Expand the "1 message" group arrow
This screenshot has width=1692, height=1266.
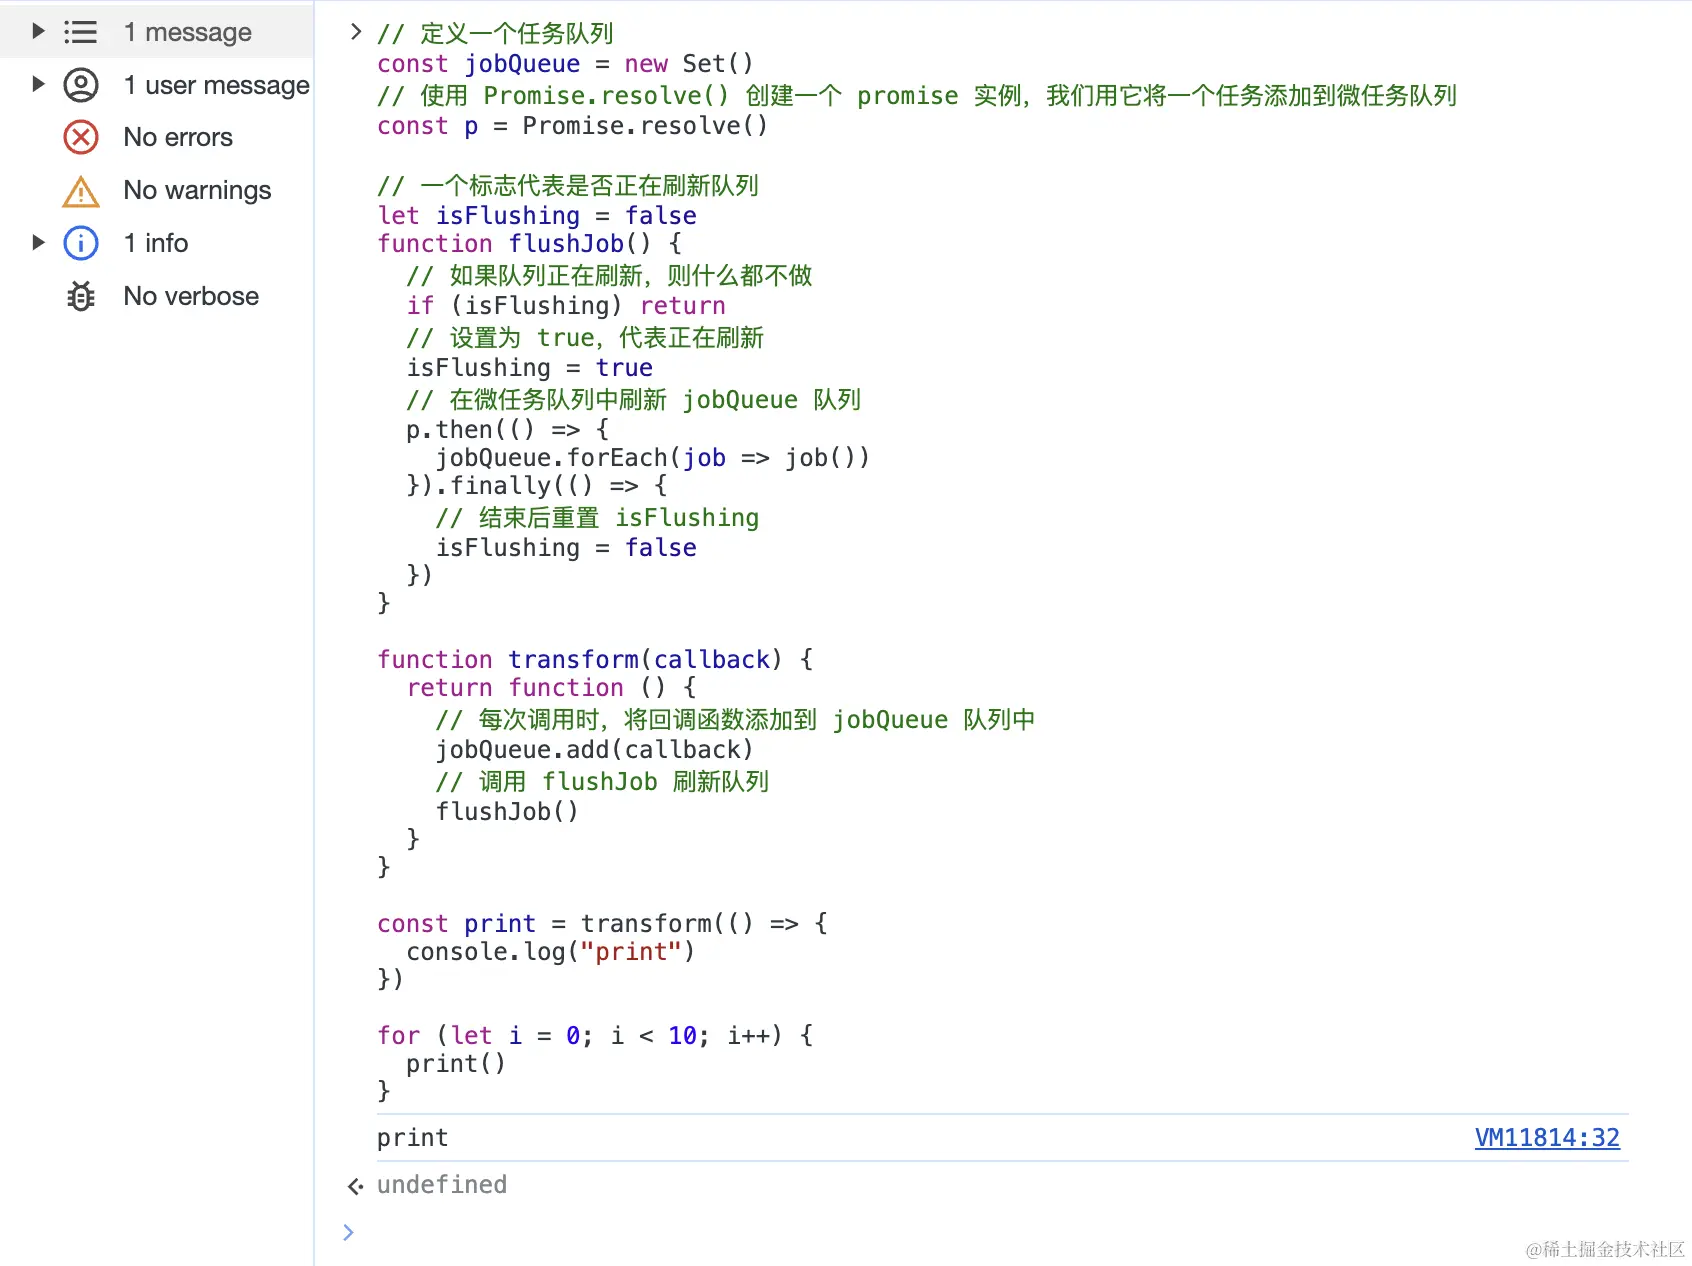tap(38, 31)
